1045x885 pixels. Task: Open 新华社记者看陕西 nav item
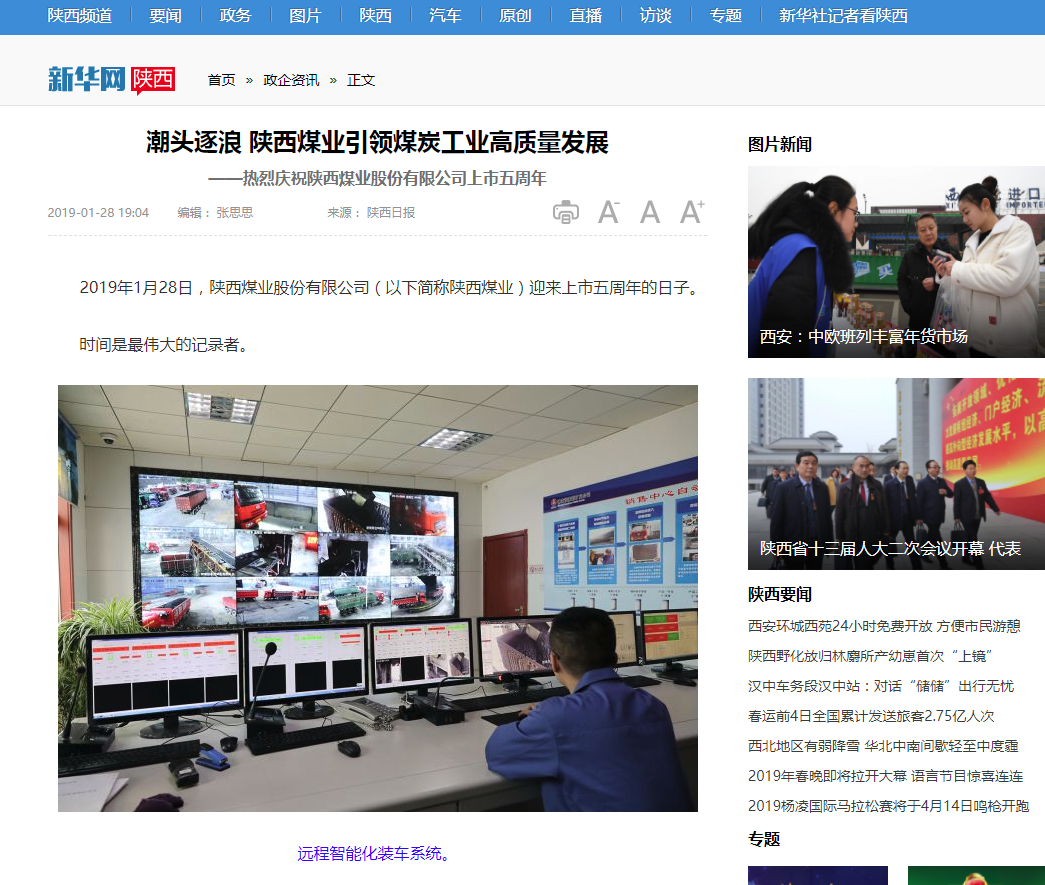coord(843,15)
